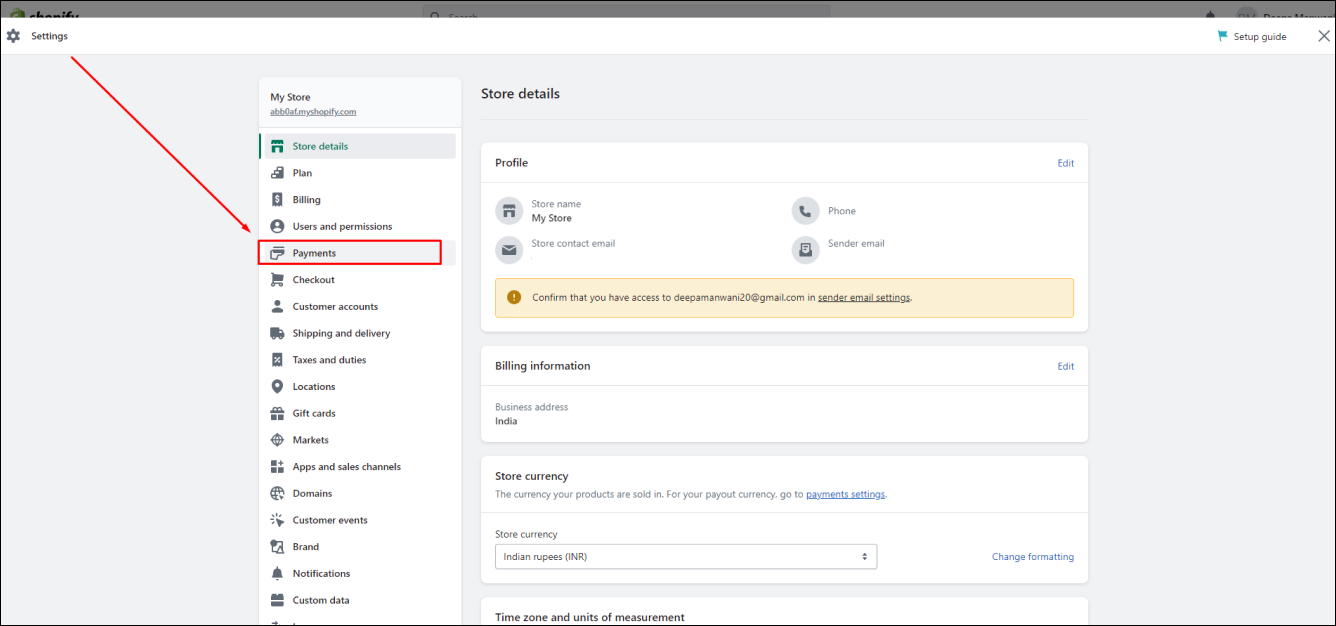Open the payments settings link
The width and height of the screenshot is (1336, 626).
click(x=846, y=494)
